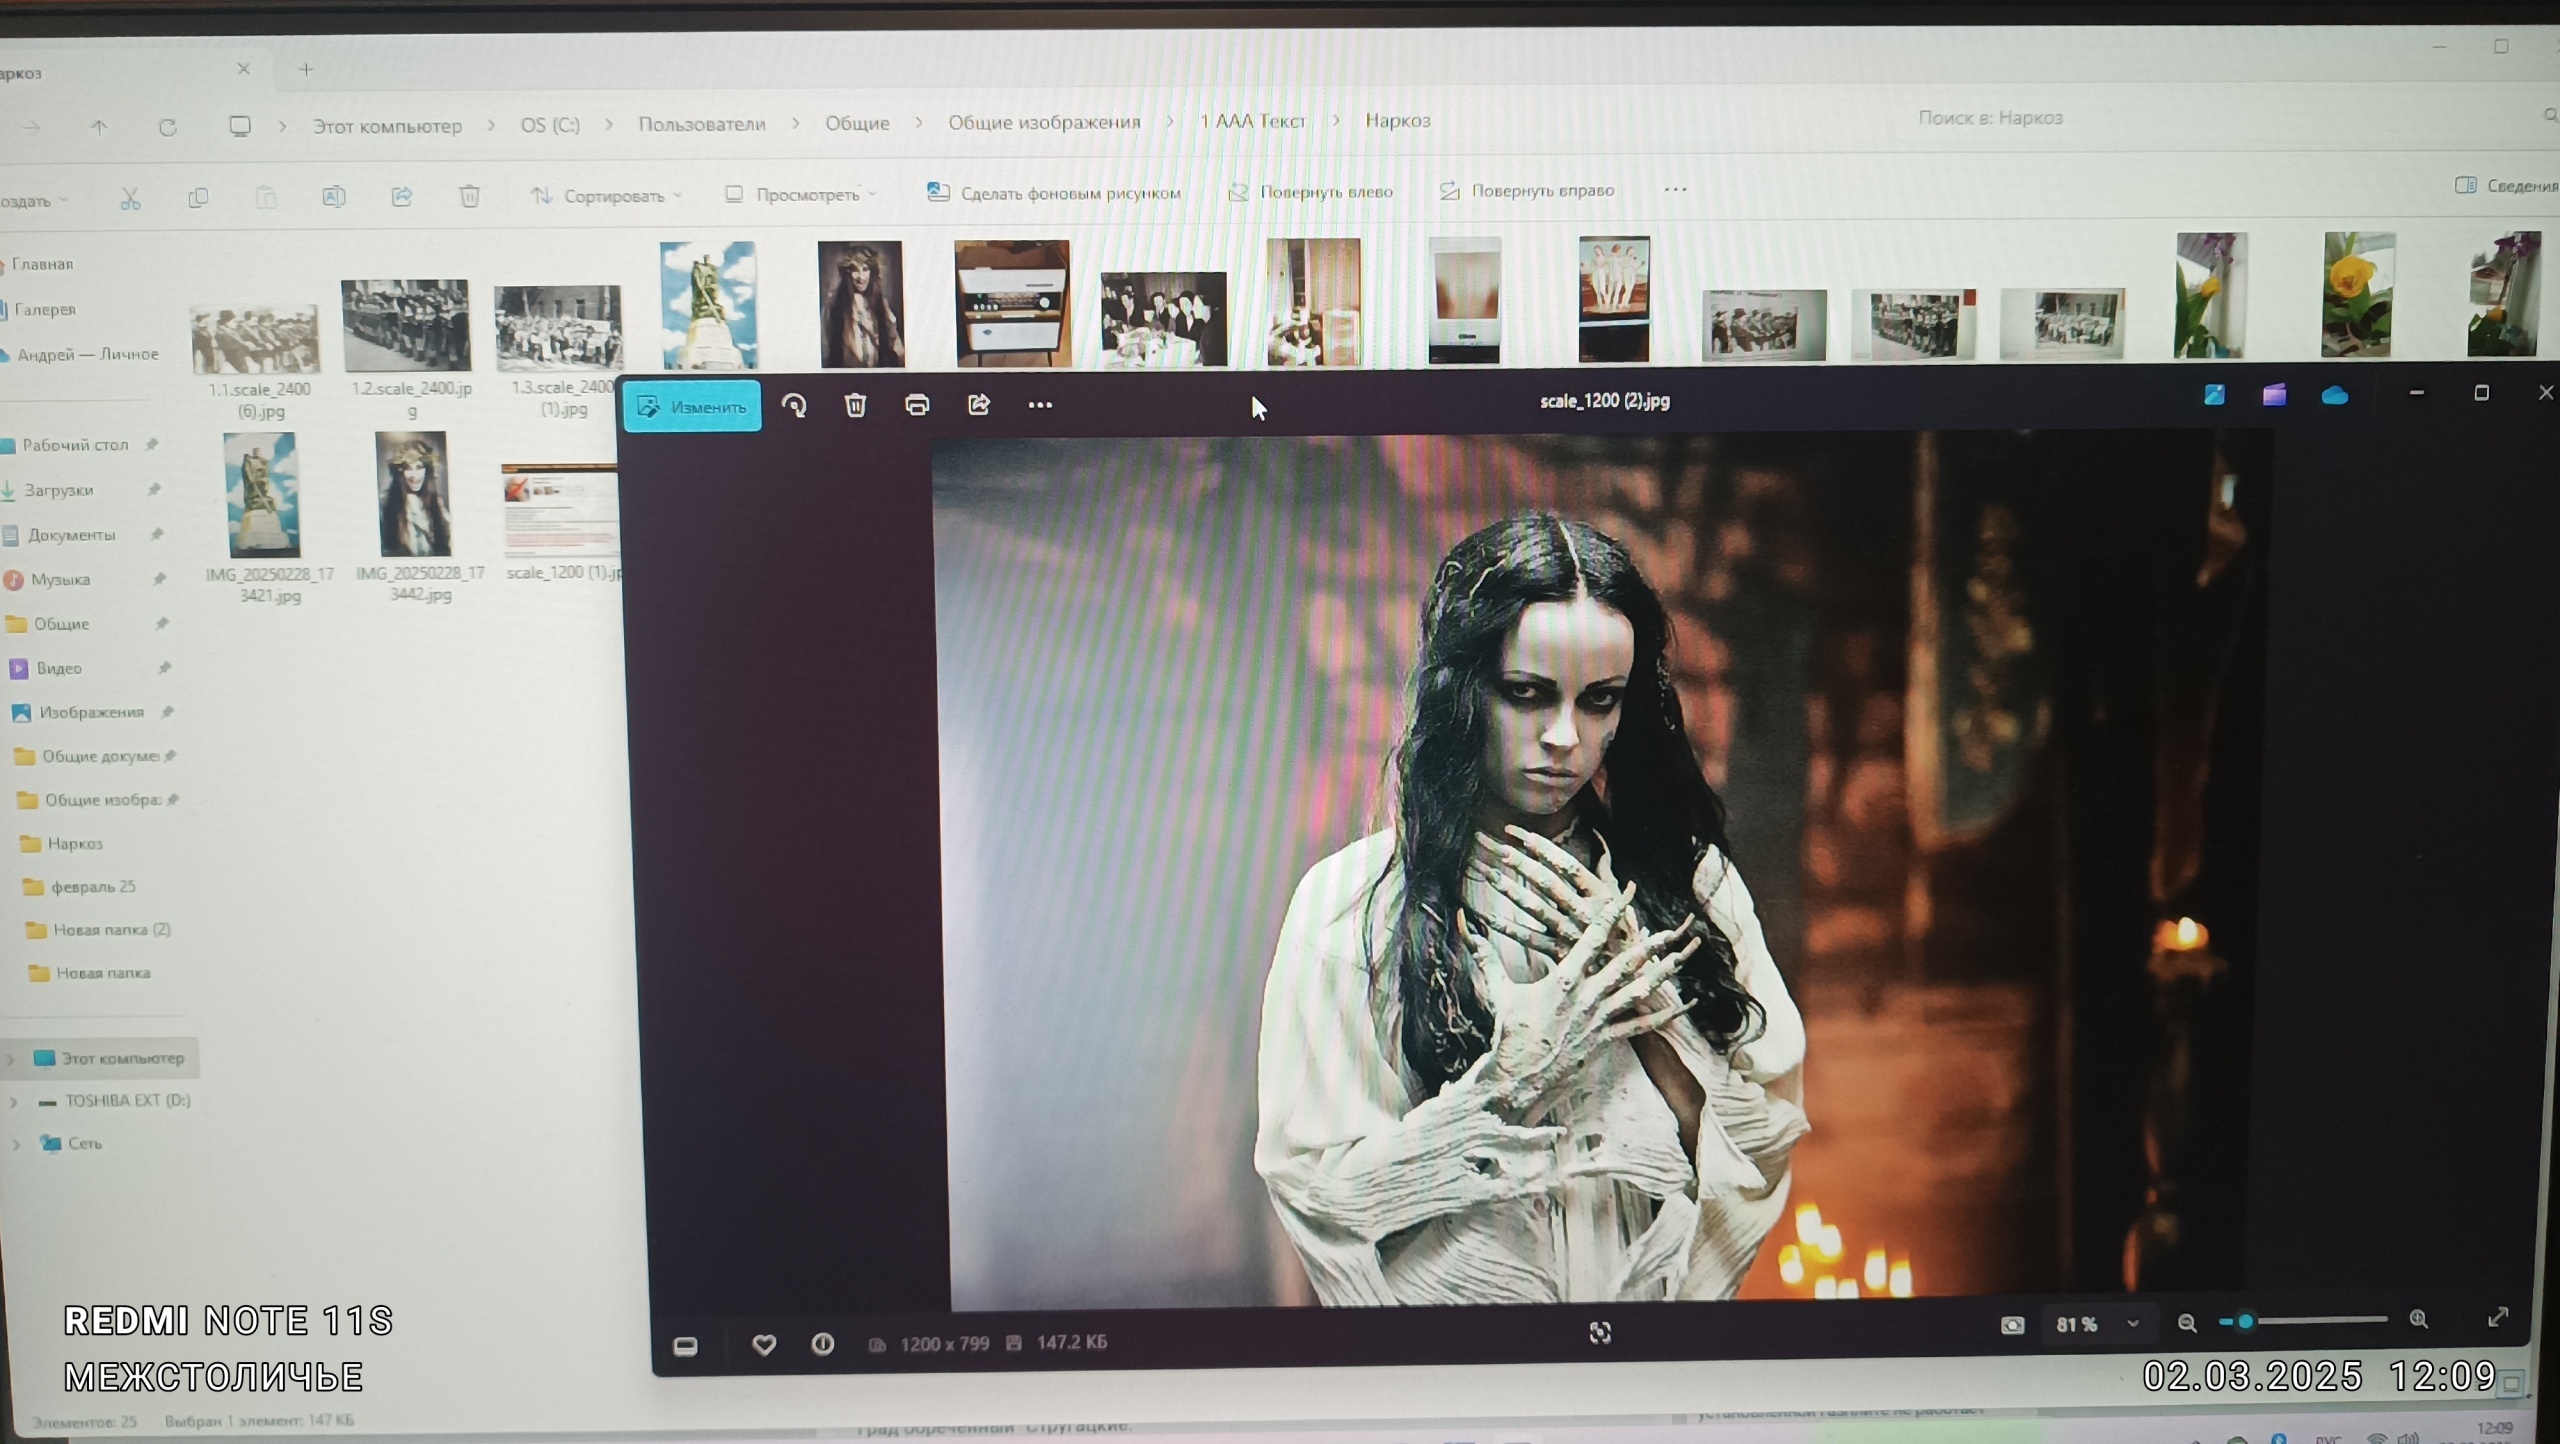The width and height of the screenshot is (2560, 1444).
Task: Share the image via the share icon
Action: click(x=979, y=404)
